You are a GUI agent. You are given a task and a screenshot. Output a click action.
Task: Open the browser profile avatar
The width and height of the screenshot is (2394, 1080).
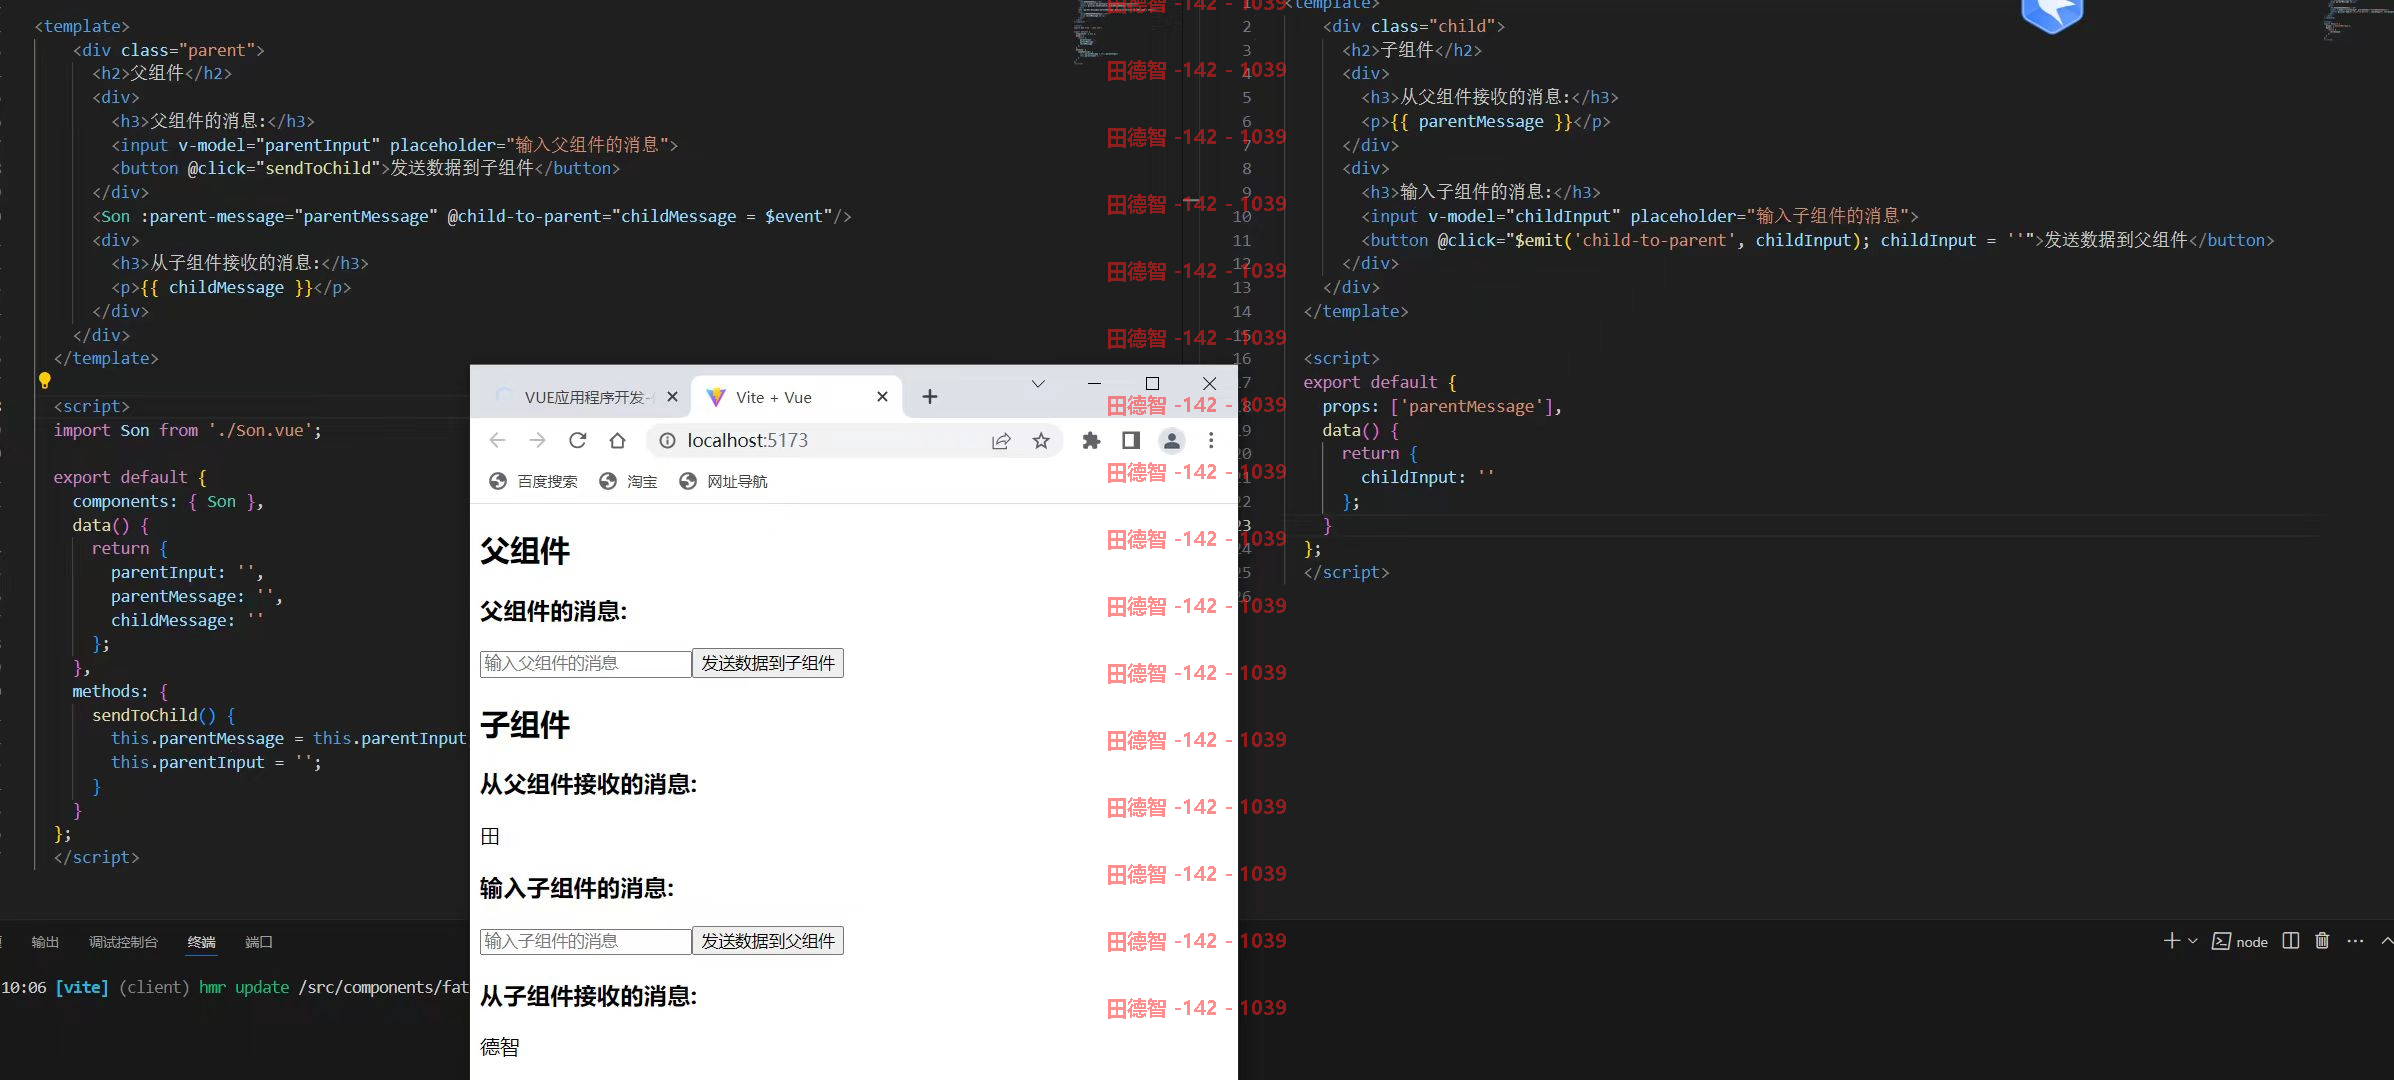(1171, 440)
